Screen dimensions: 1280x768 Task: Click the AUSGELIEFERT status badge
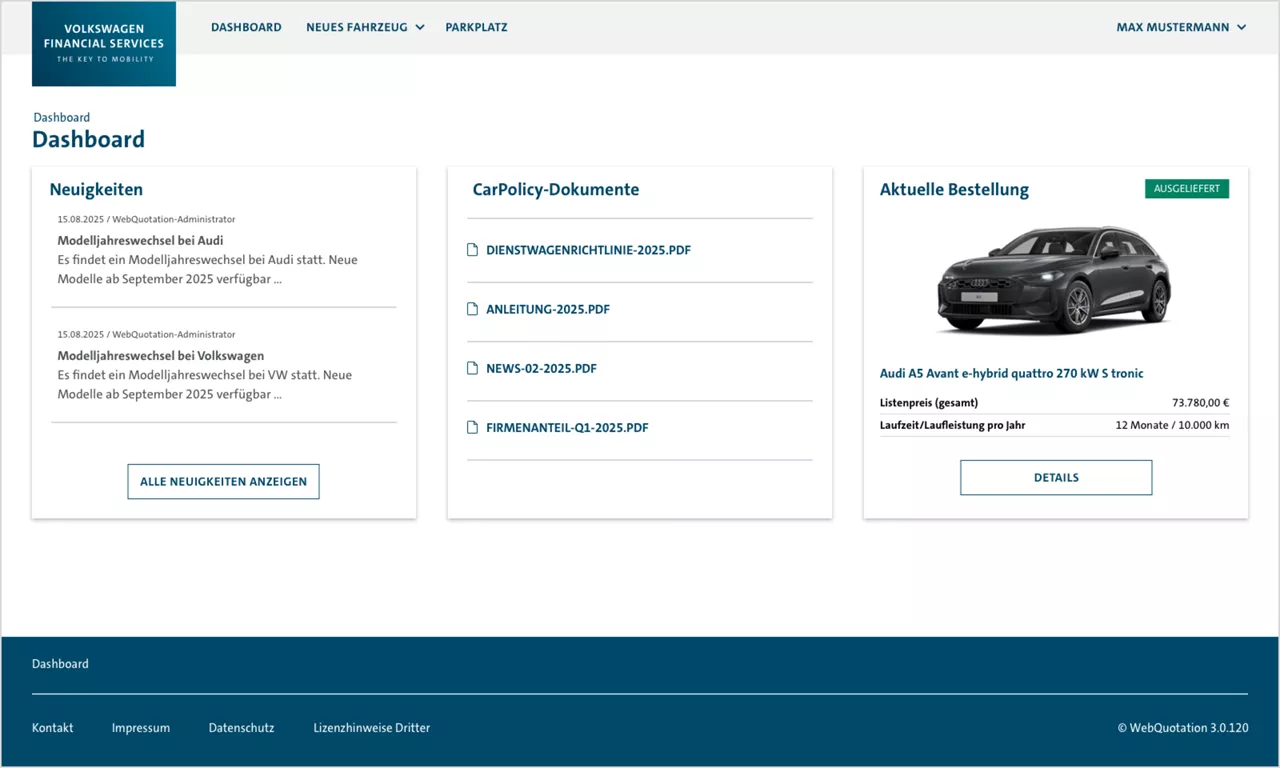[1187, 188]
